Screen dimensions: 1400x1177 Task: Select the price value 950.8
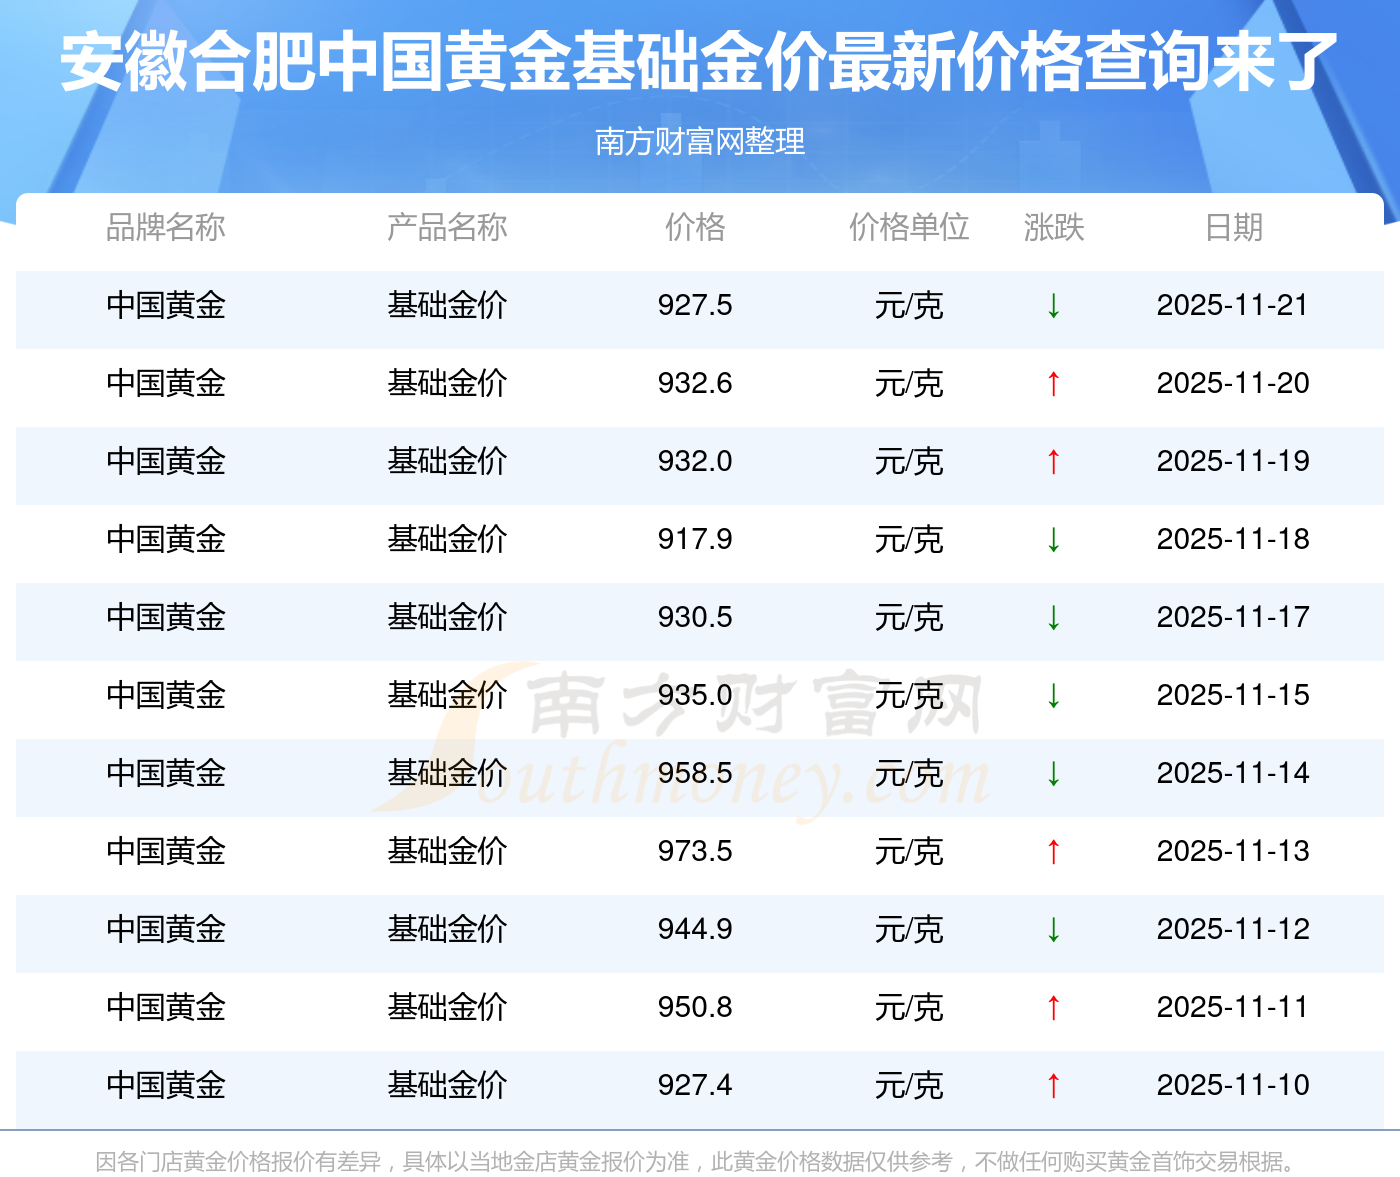coord(695,1007)
